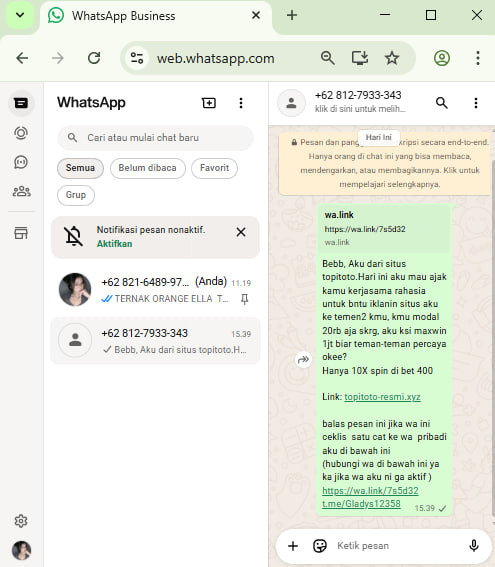Screen dimensions: 495x567
Task: Reload the page
Action: (94, 58)
